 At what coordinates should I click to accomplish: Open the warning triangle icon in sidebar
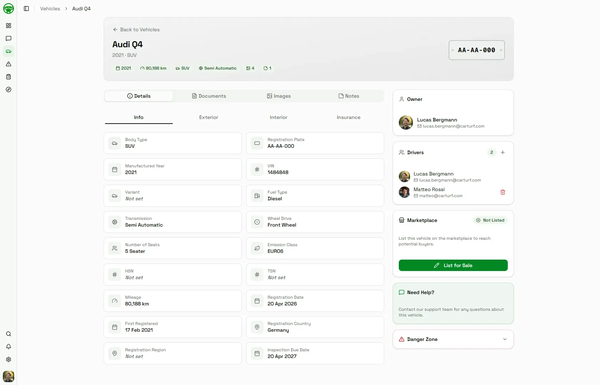(8, 64)
